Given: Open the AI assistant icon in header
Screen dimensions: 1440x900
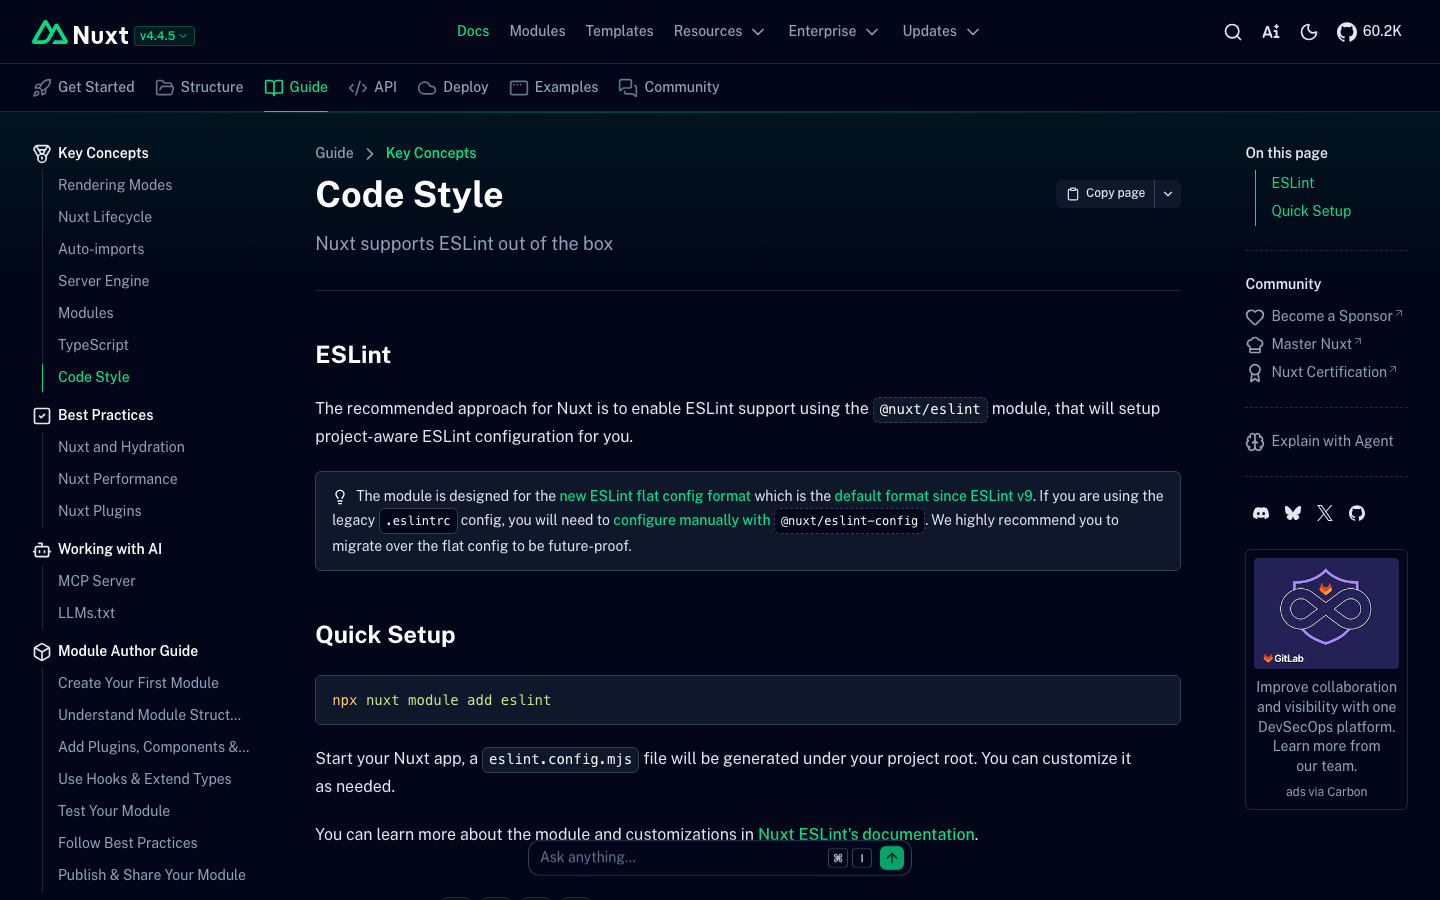Looking at the screenshot, I should coord(1271,32).
